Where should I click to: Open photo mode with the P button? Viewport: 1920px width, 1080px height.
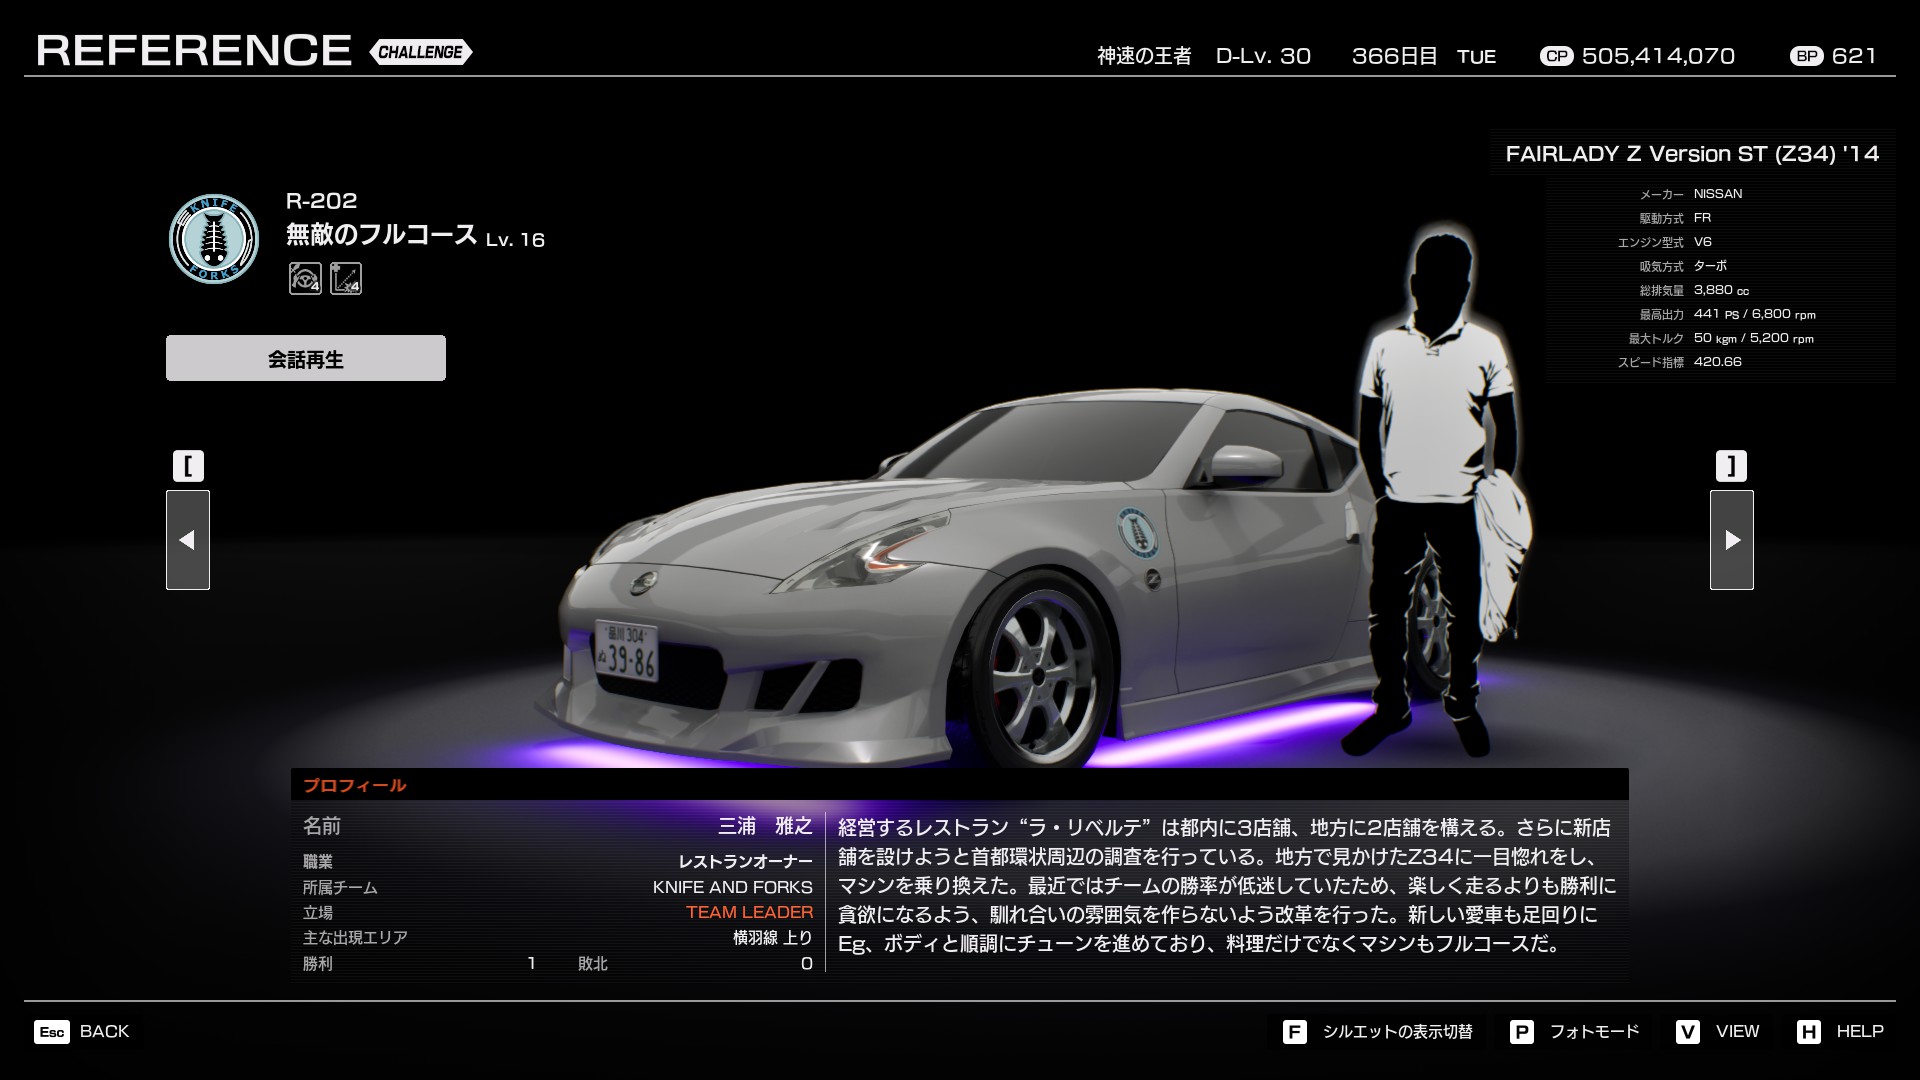coord(1521,1032)
